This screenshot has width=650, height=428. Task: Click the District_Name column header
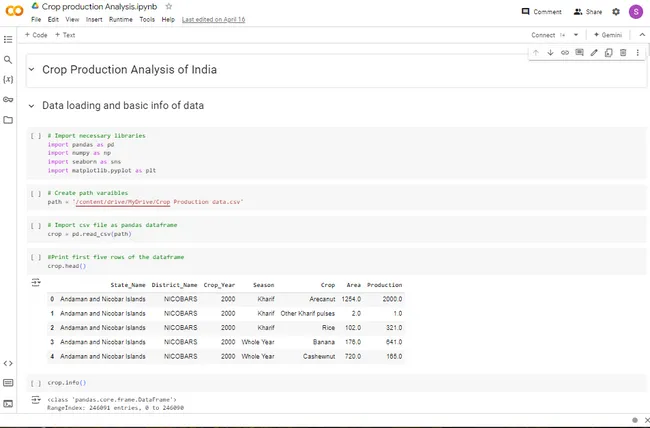coord(175,285)
